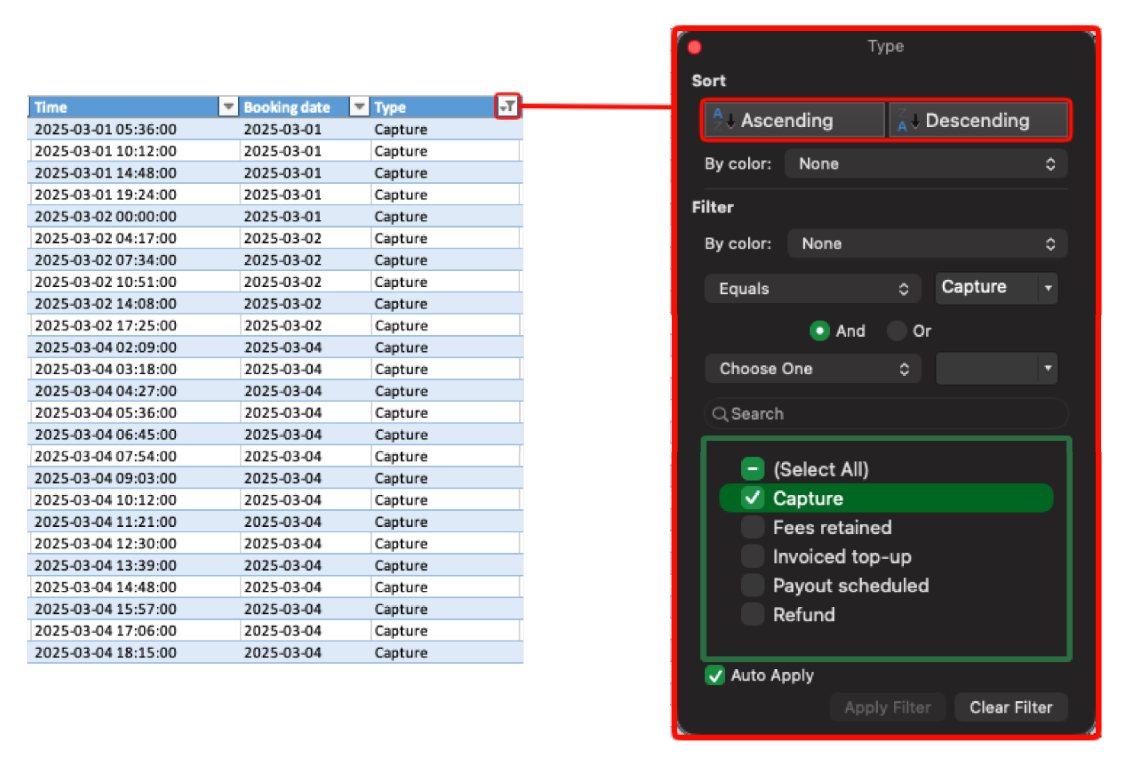Select cell 2025-03-02 04:17:00
Viewport: 1126px width, 765px height.
[134, 238]
